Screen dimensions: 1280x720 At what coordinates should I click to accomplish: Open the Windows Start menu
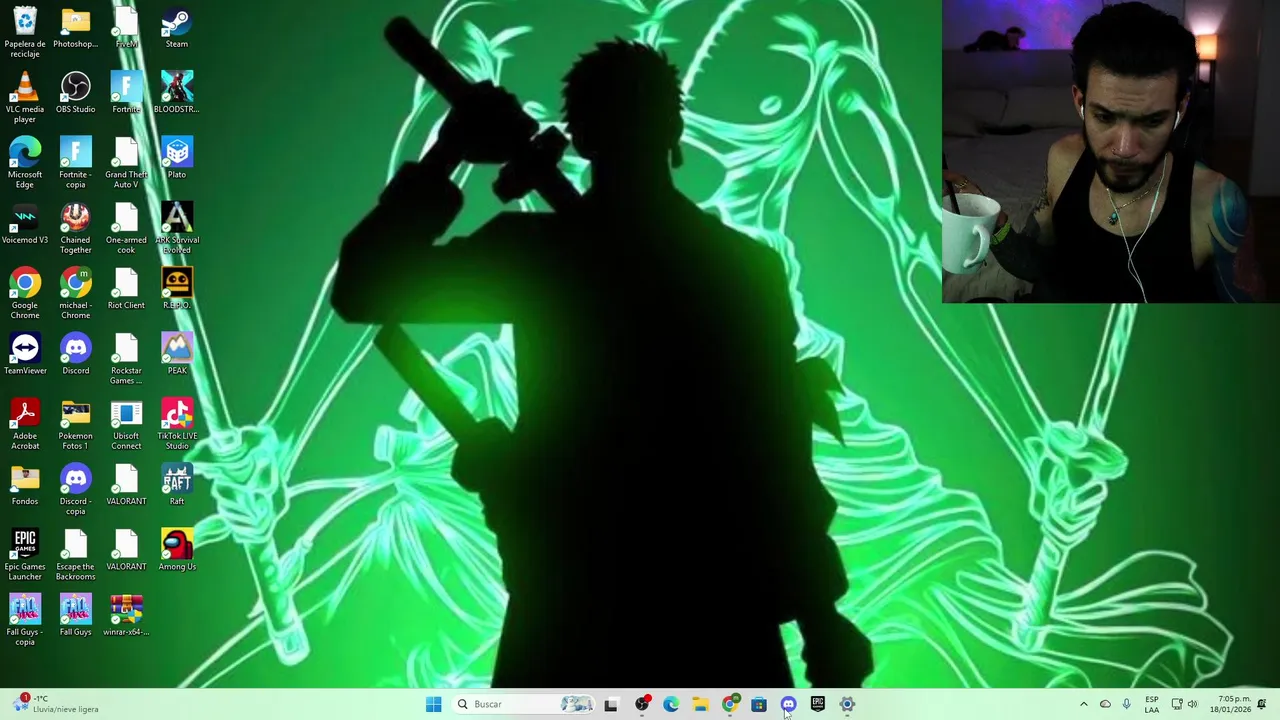[433, 704]
